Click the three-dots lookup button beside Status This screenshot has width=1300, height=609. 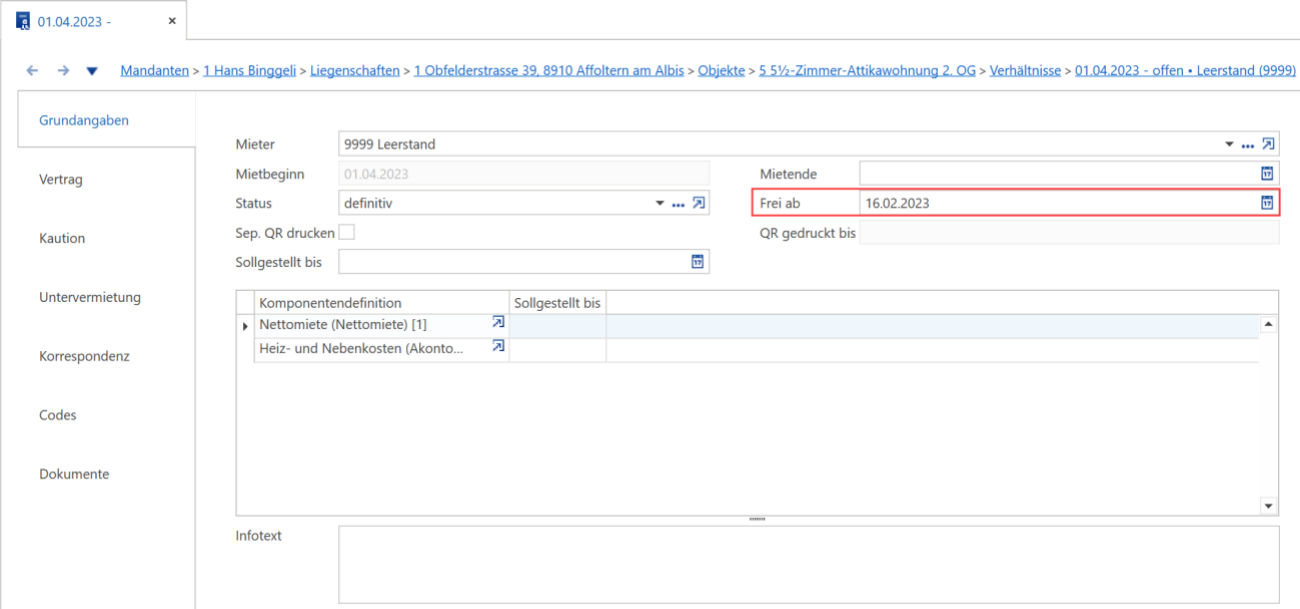678,205
